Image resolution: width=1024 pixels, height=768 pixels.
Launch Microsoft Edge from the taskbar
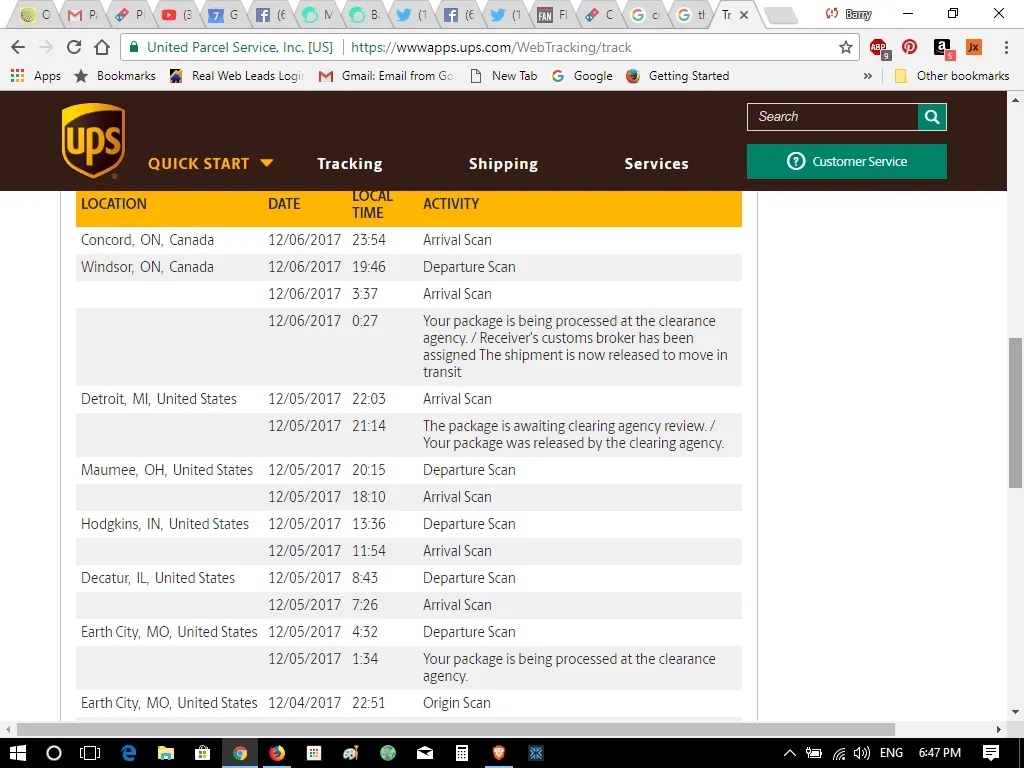(128, 753)
